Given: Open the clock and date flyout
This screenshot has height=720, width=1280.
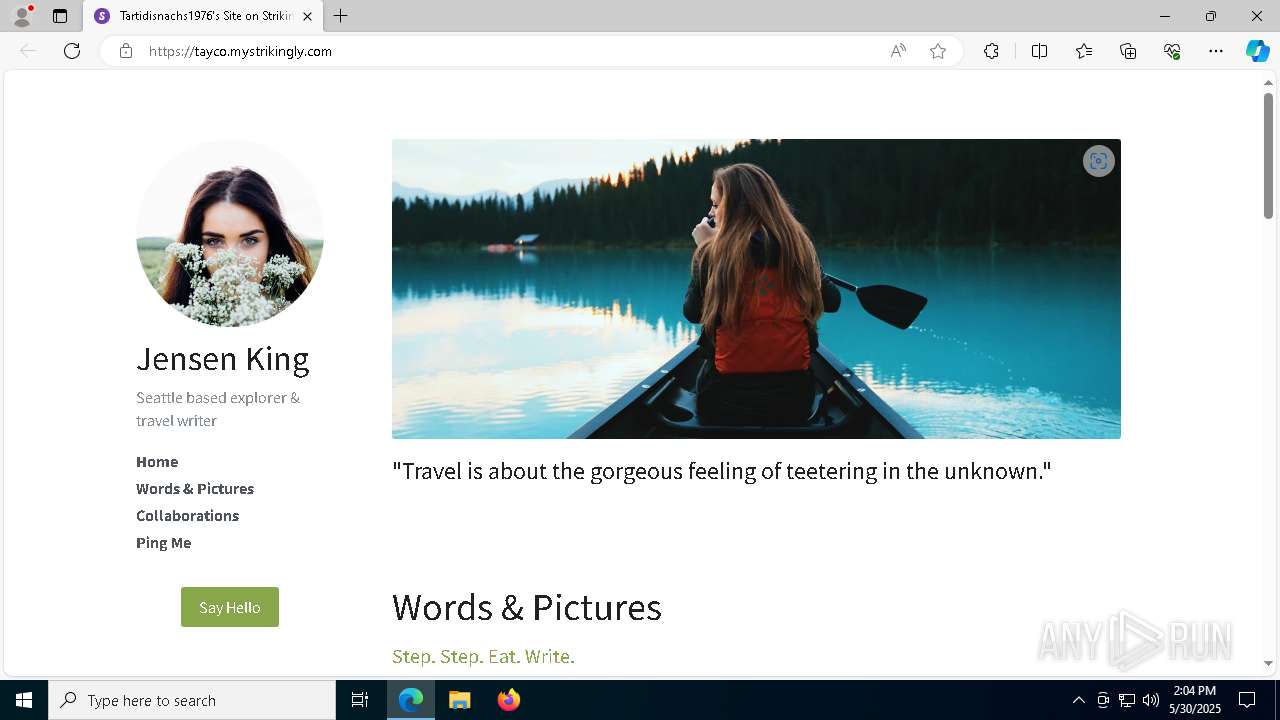Looking at the screenshot, I should (1195, 700).
